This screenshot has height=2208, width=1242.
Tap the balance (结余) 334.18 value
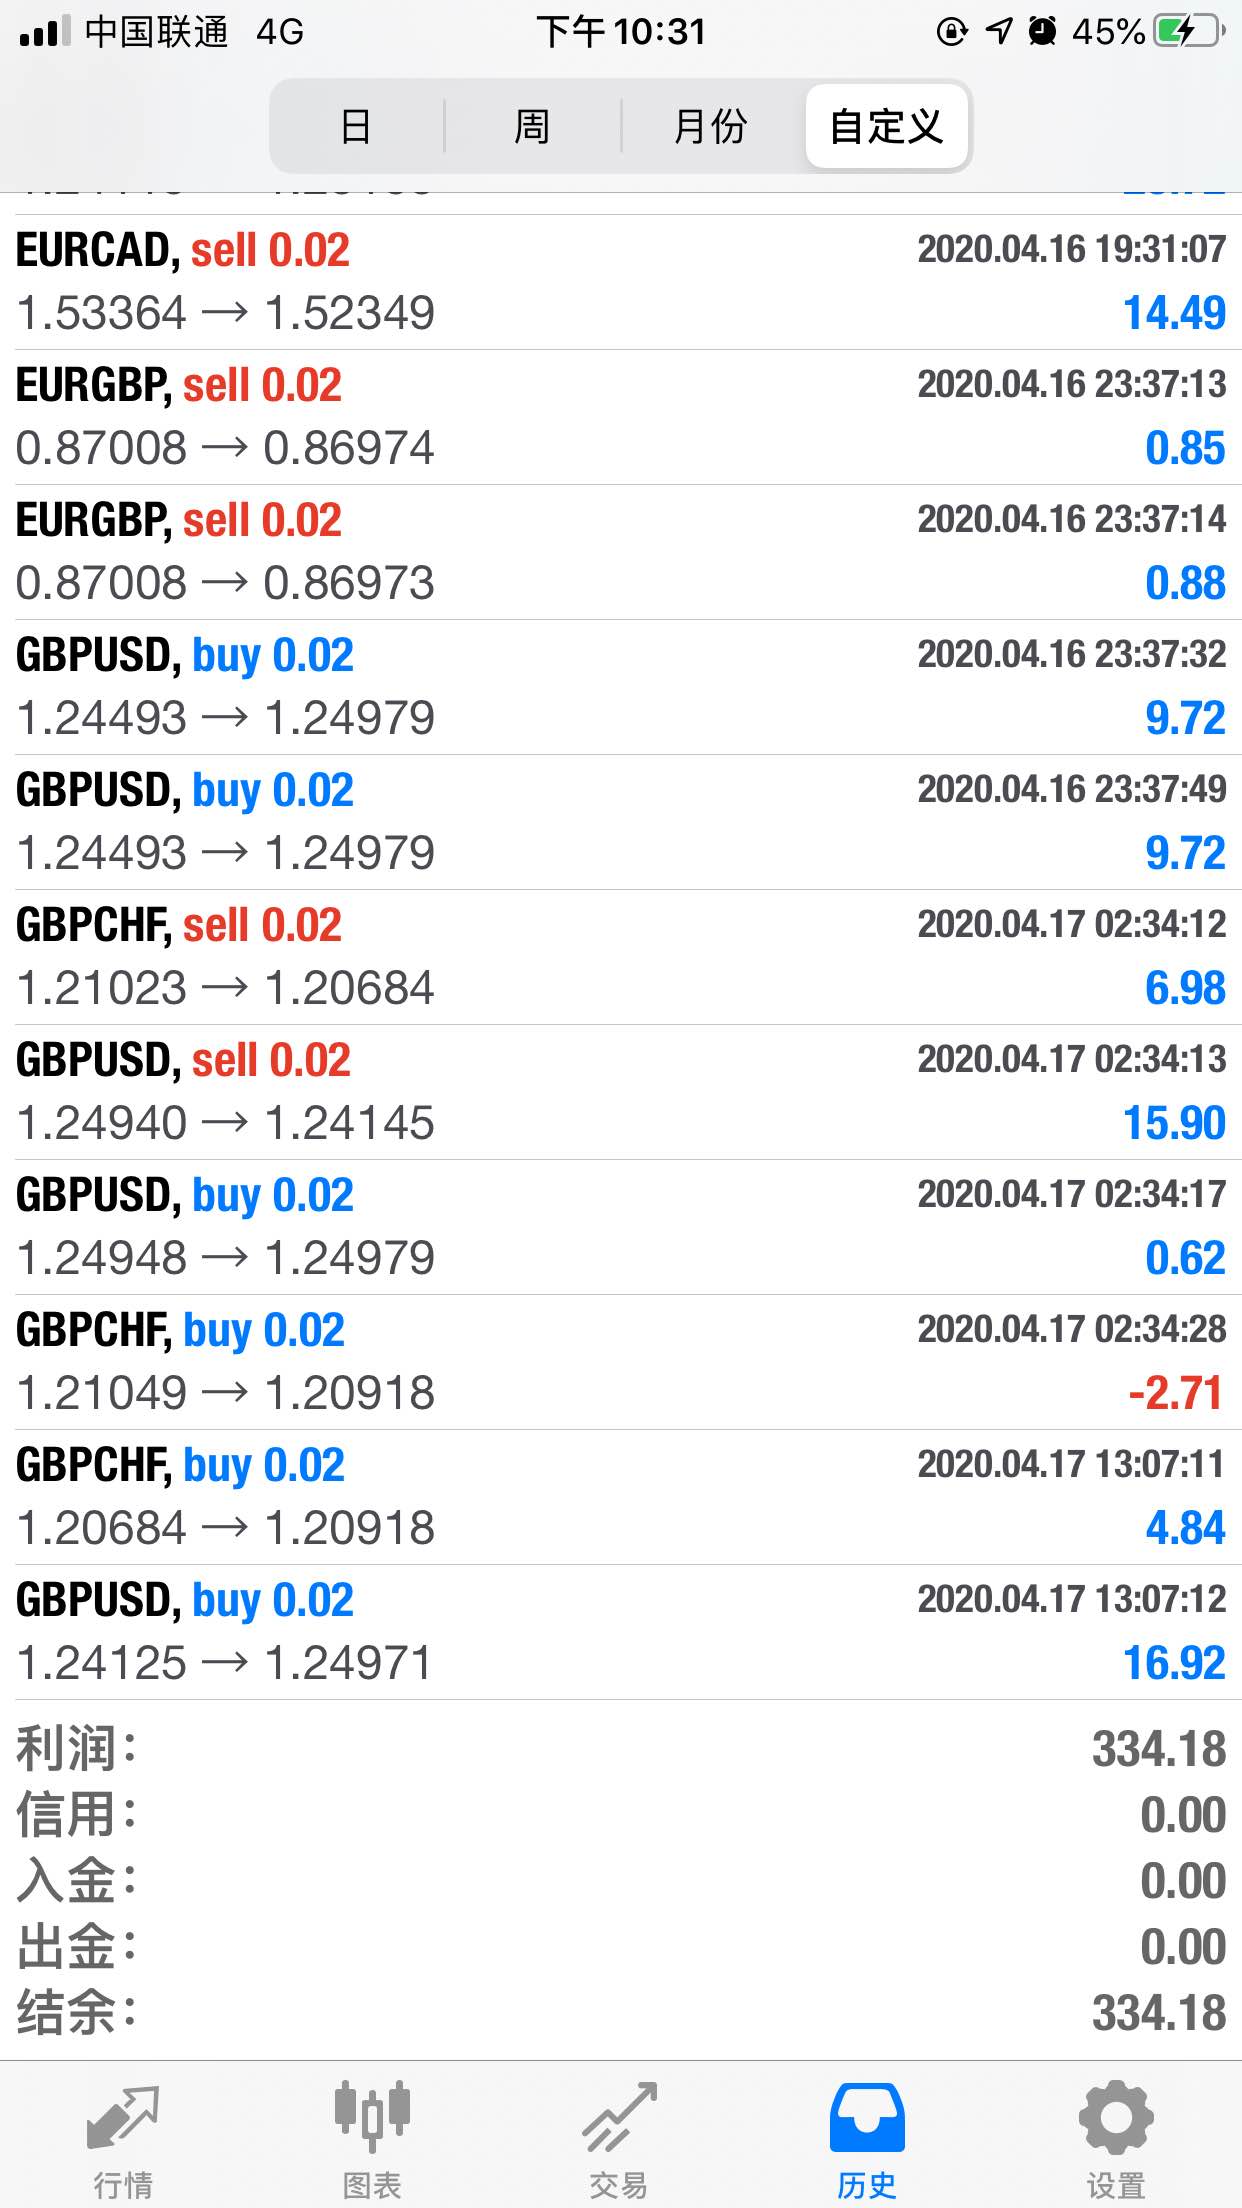coord(1158,2013)
